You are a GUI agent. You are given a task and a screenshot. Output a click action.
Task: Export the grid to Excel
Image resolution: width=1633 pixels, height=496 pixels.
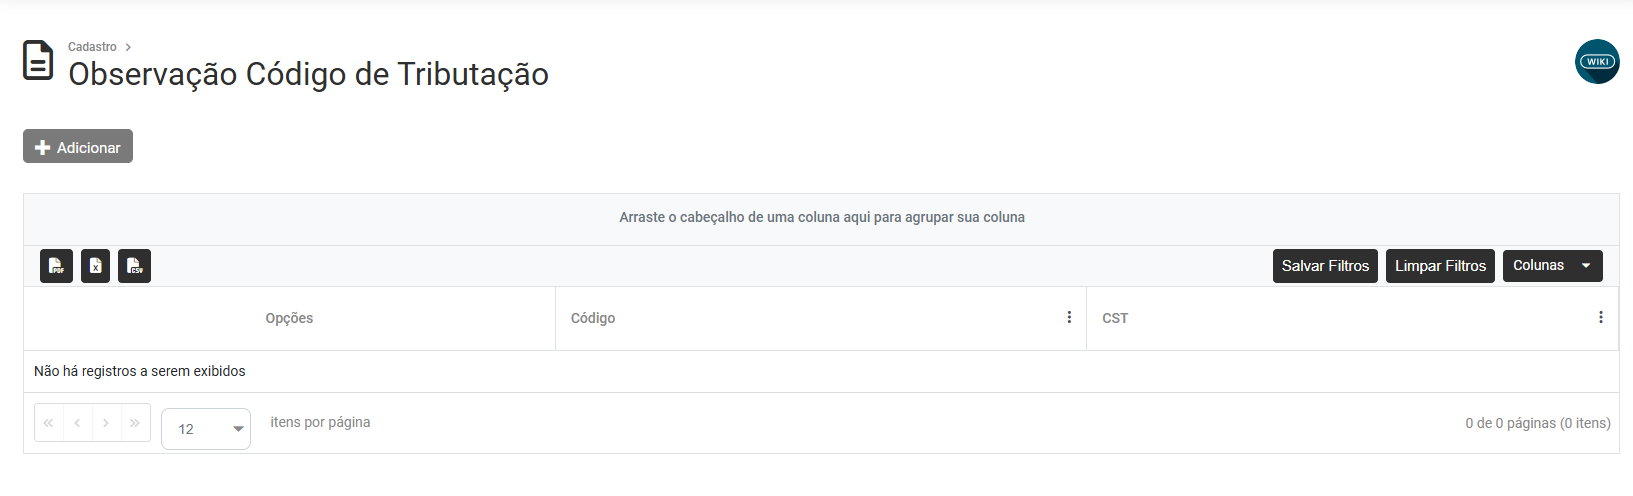coord(95,266)
